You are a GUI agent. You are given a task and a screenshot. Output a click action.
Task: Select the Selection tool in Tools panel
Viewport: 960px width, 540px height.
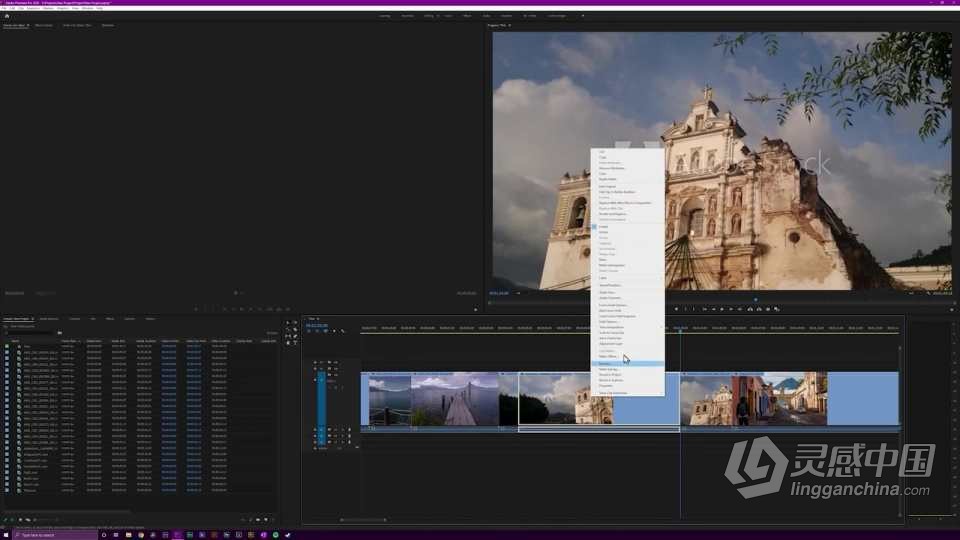coord(288,323)
